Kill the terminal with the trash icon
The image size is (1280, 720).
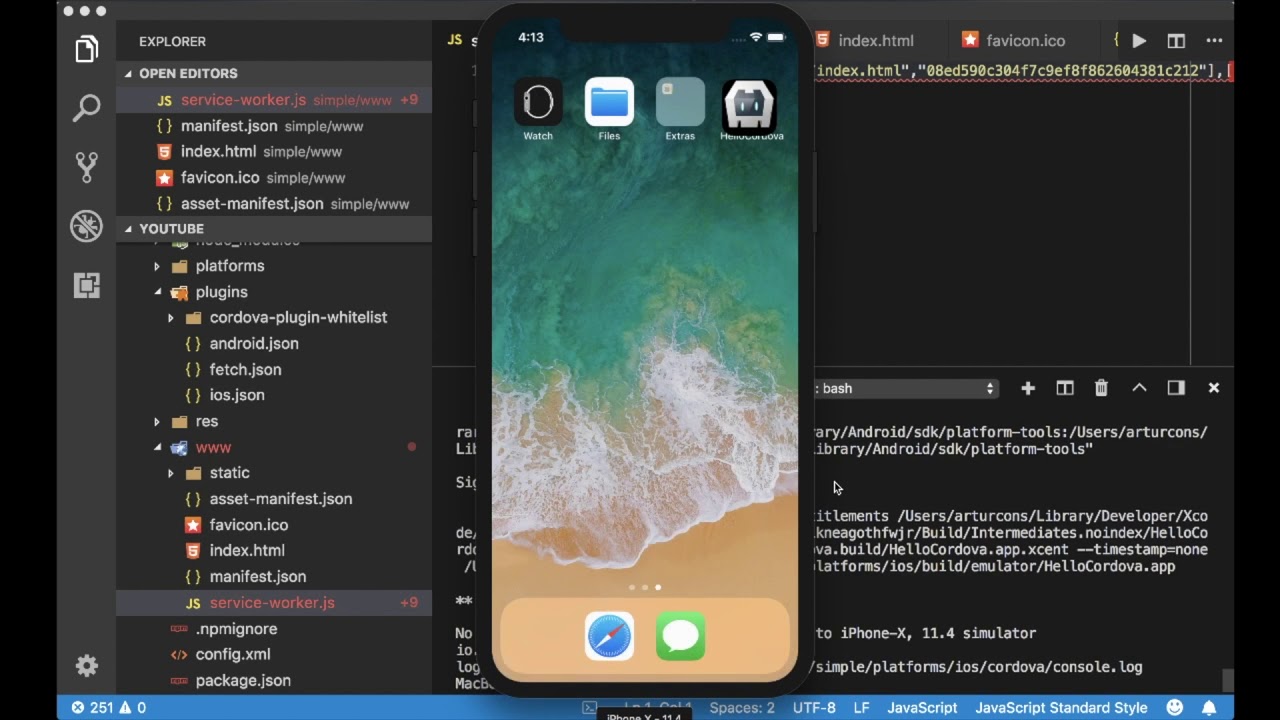tap(1101, 388)
